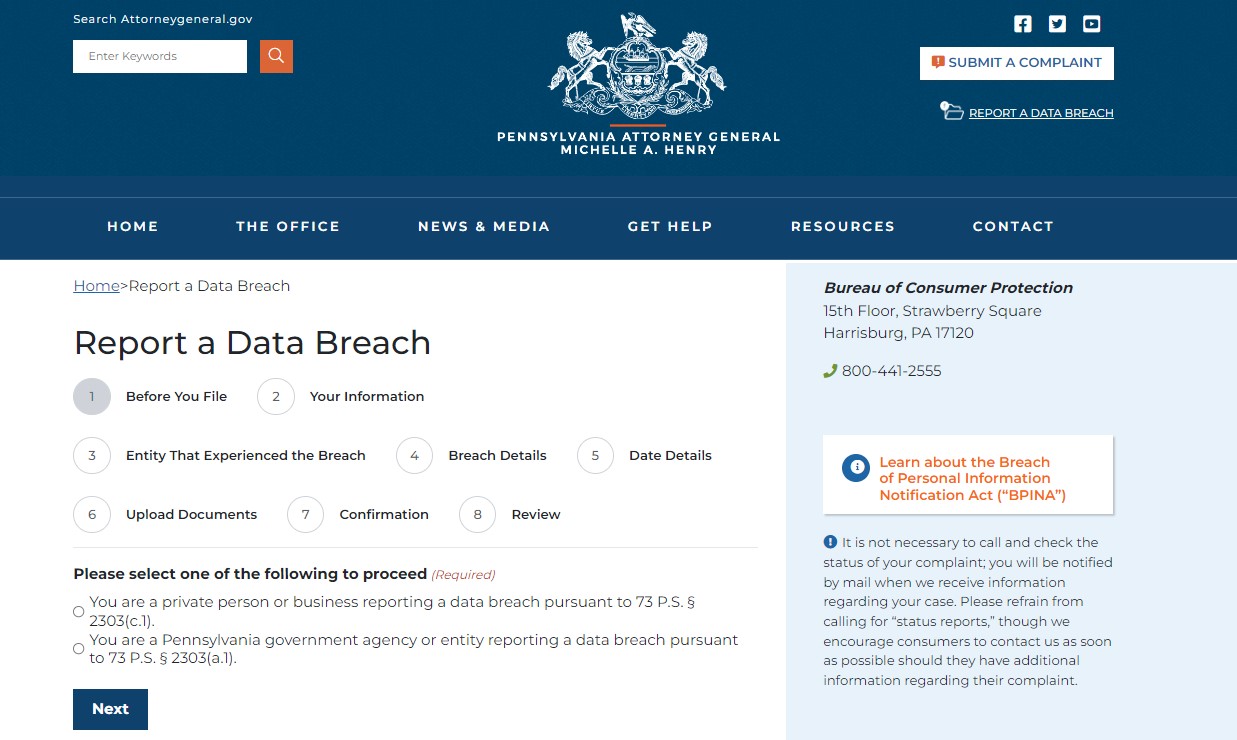This screenshot has width=1237, height=740.
Task: Click the Enter Keywords search field
Action: [x=159, y=56]
